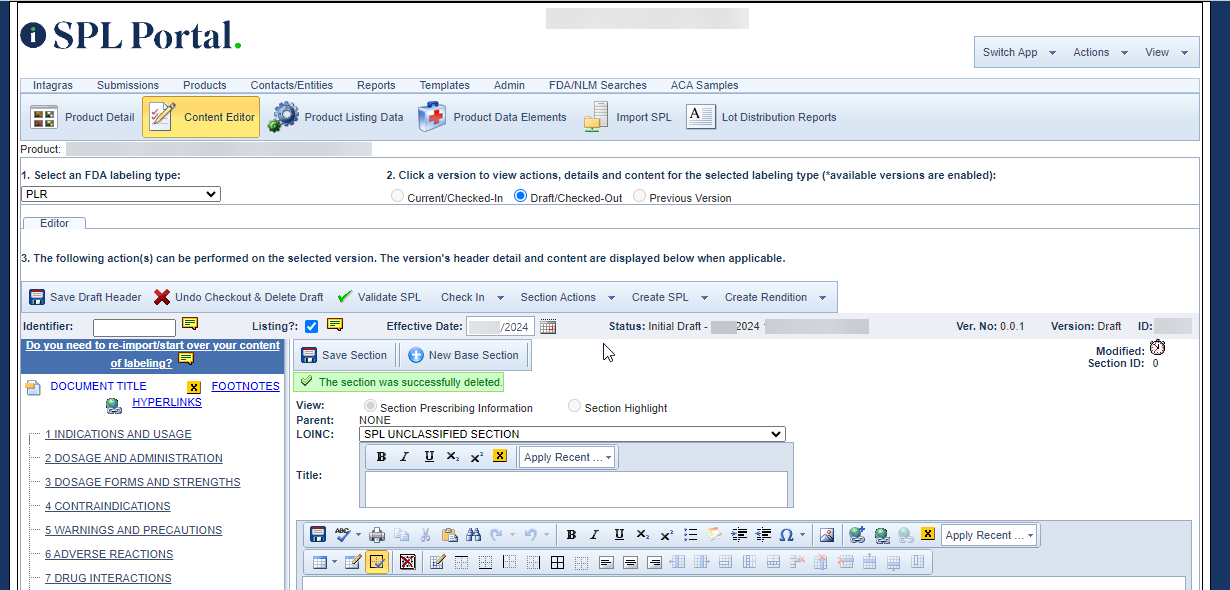Insert bullet list in editor
The height and width of the screenshot is (590, 1230).
tap(691, 535)
